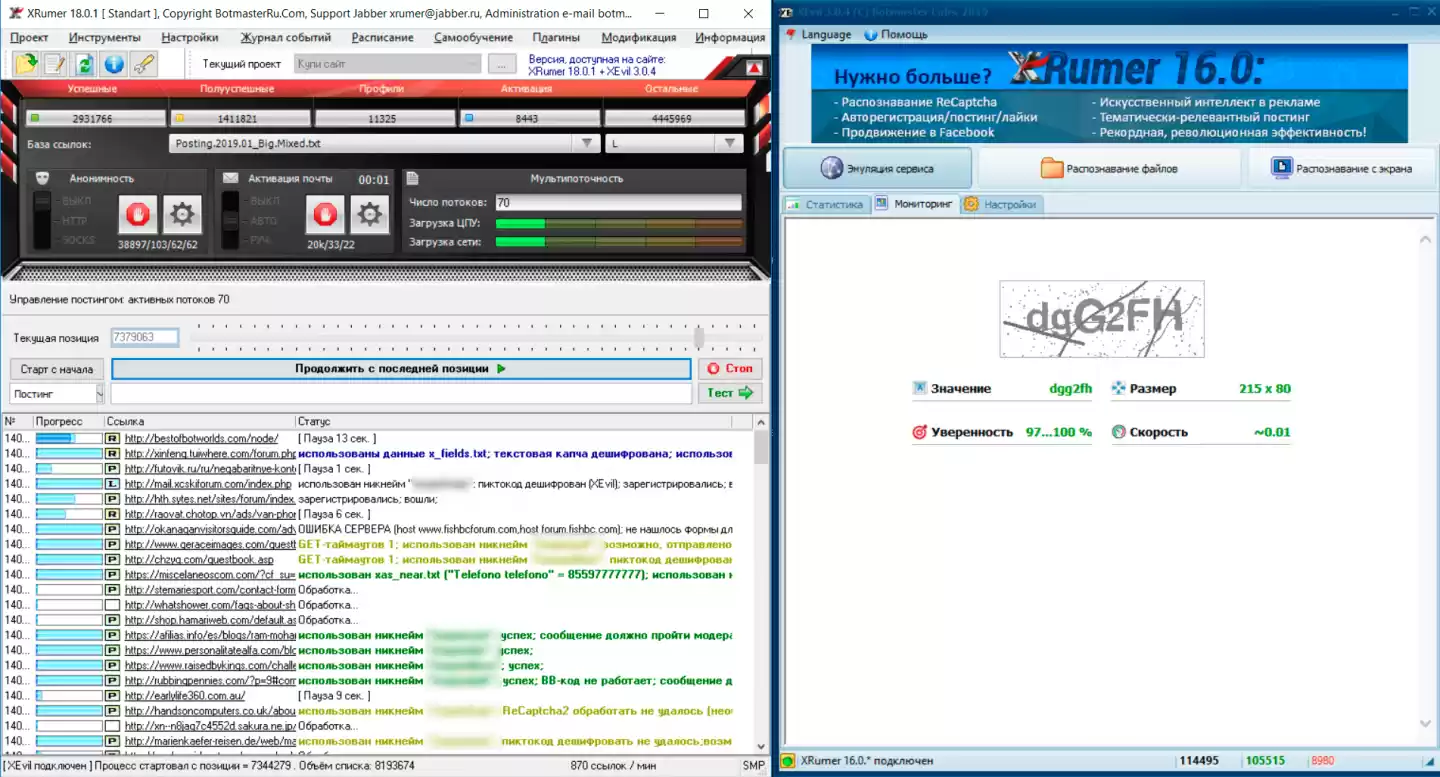Click the green Тест button

(x=730, y=393)
